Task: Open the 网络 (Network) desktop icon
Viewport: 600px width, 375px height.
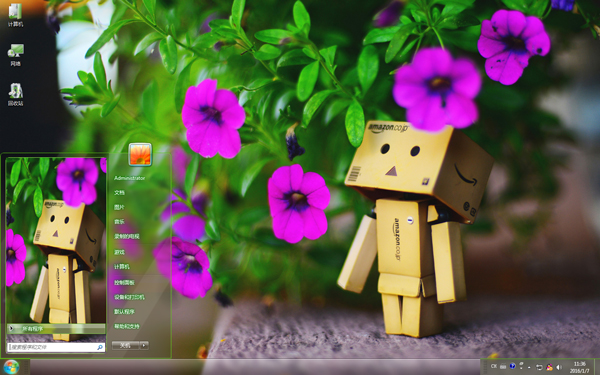Action: [15, 54]
